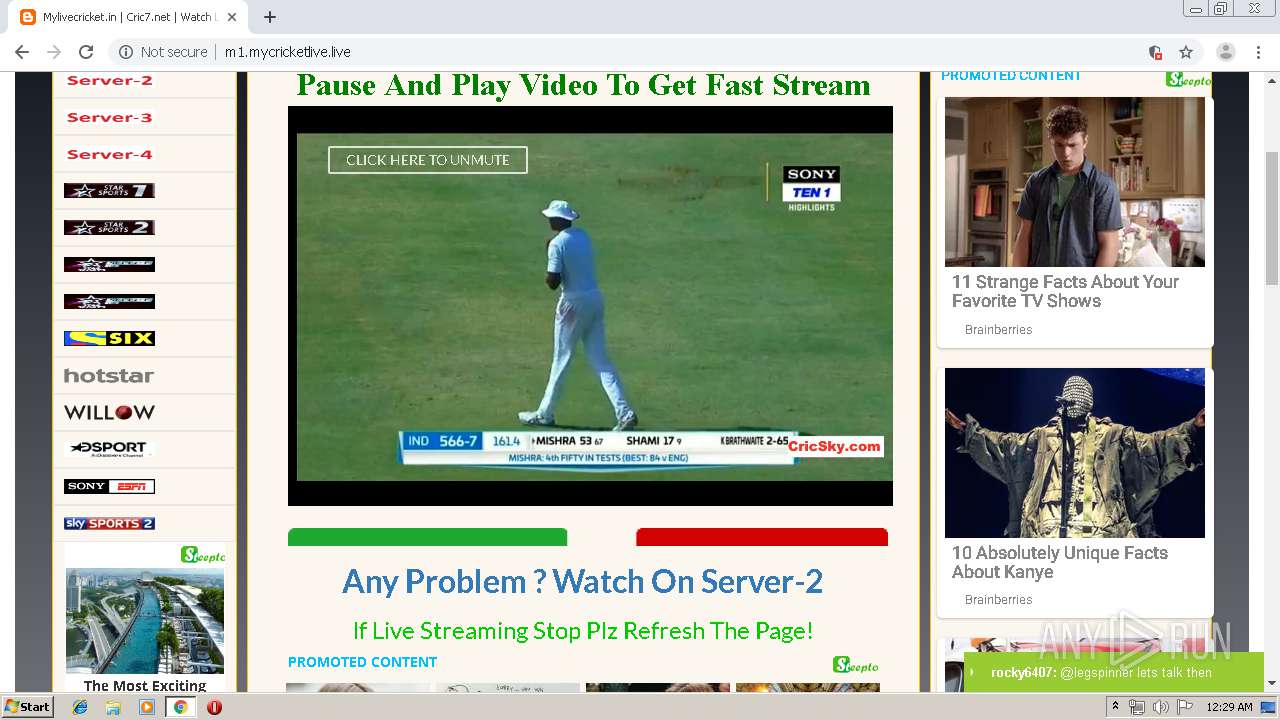Click the blocked content shield icon
Viewport: 1280px width, 720px height.
(x=1155, y=52)
